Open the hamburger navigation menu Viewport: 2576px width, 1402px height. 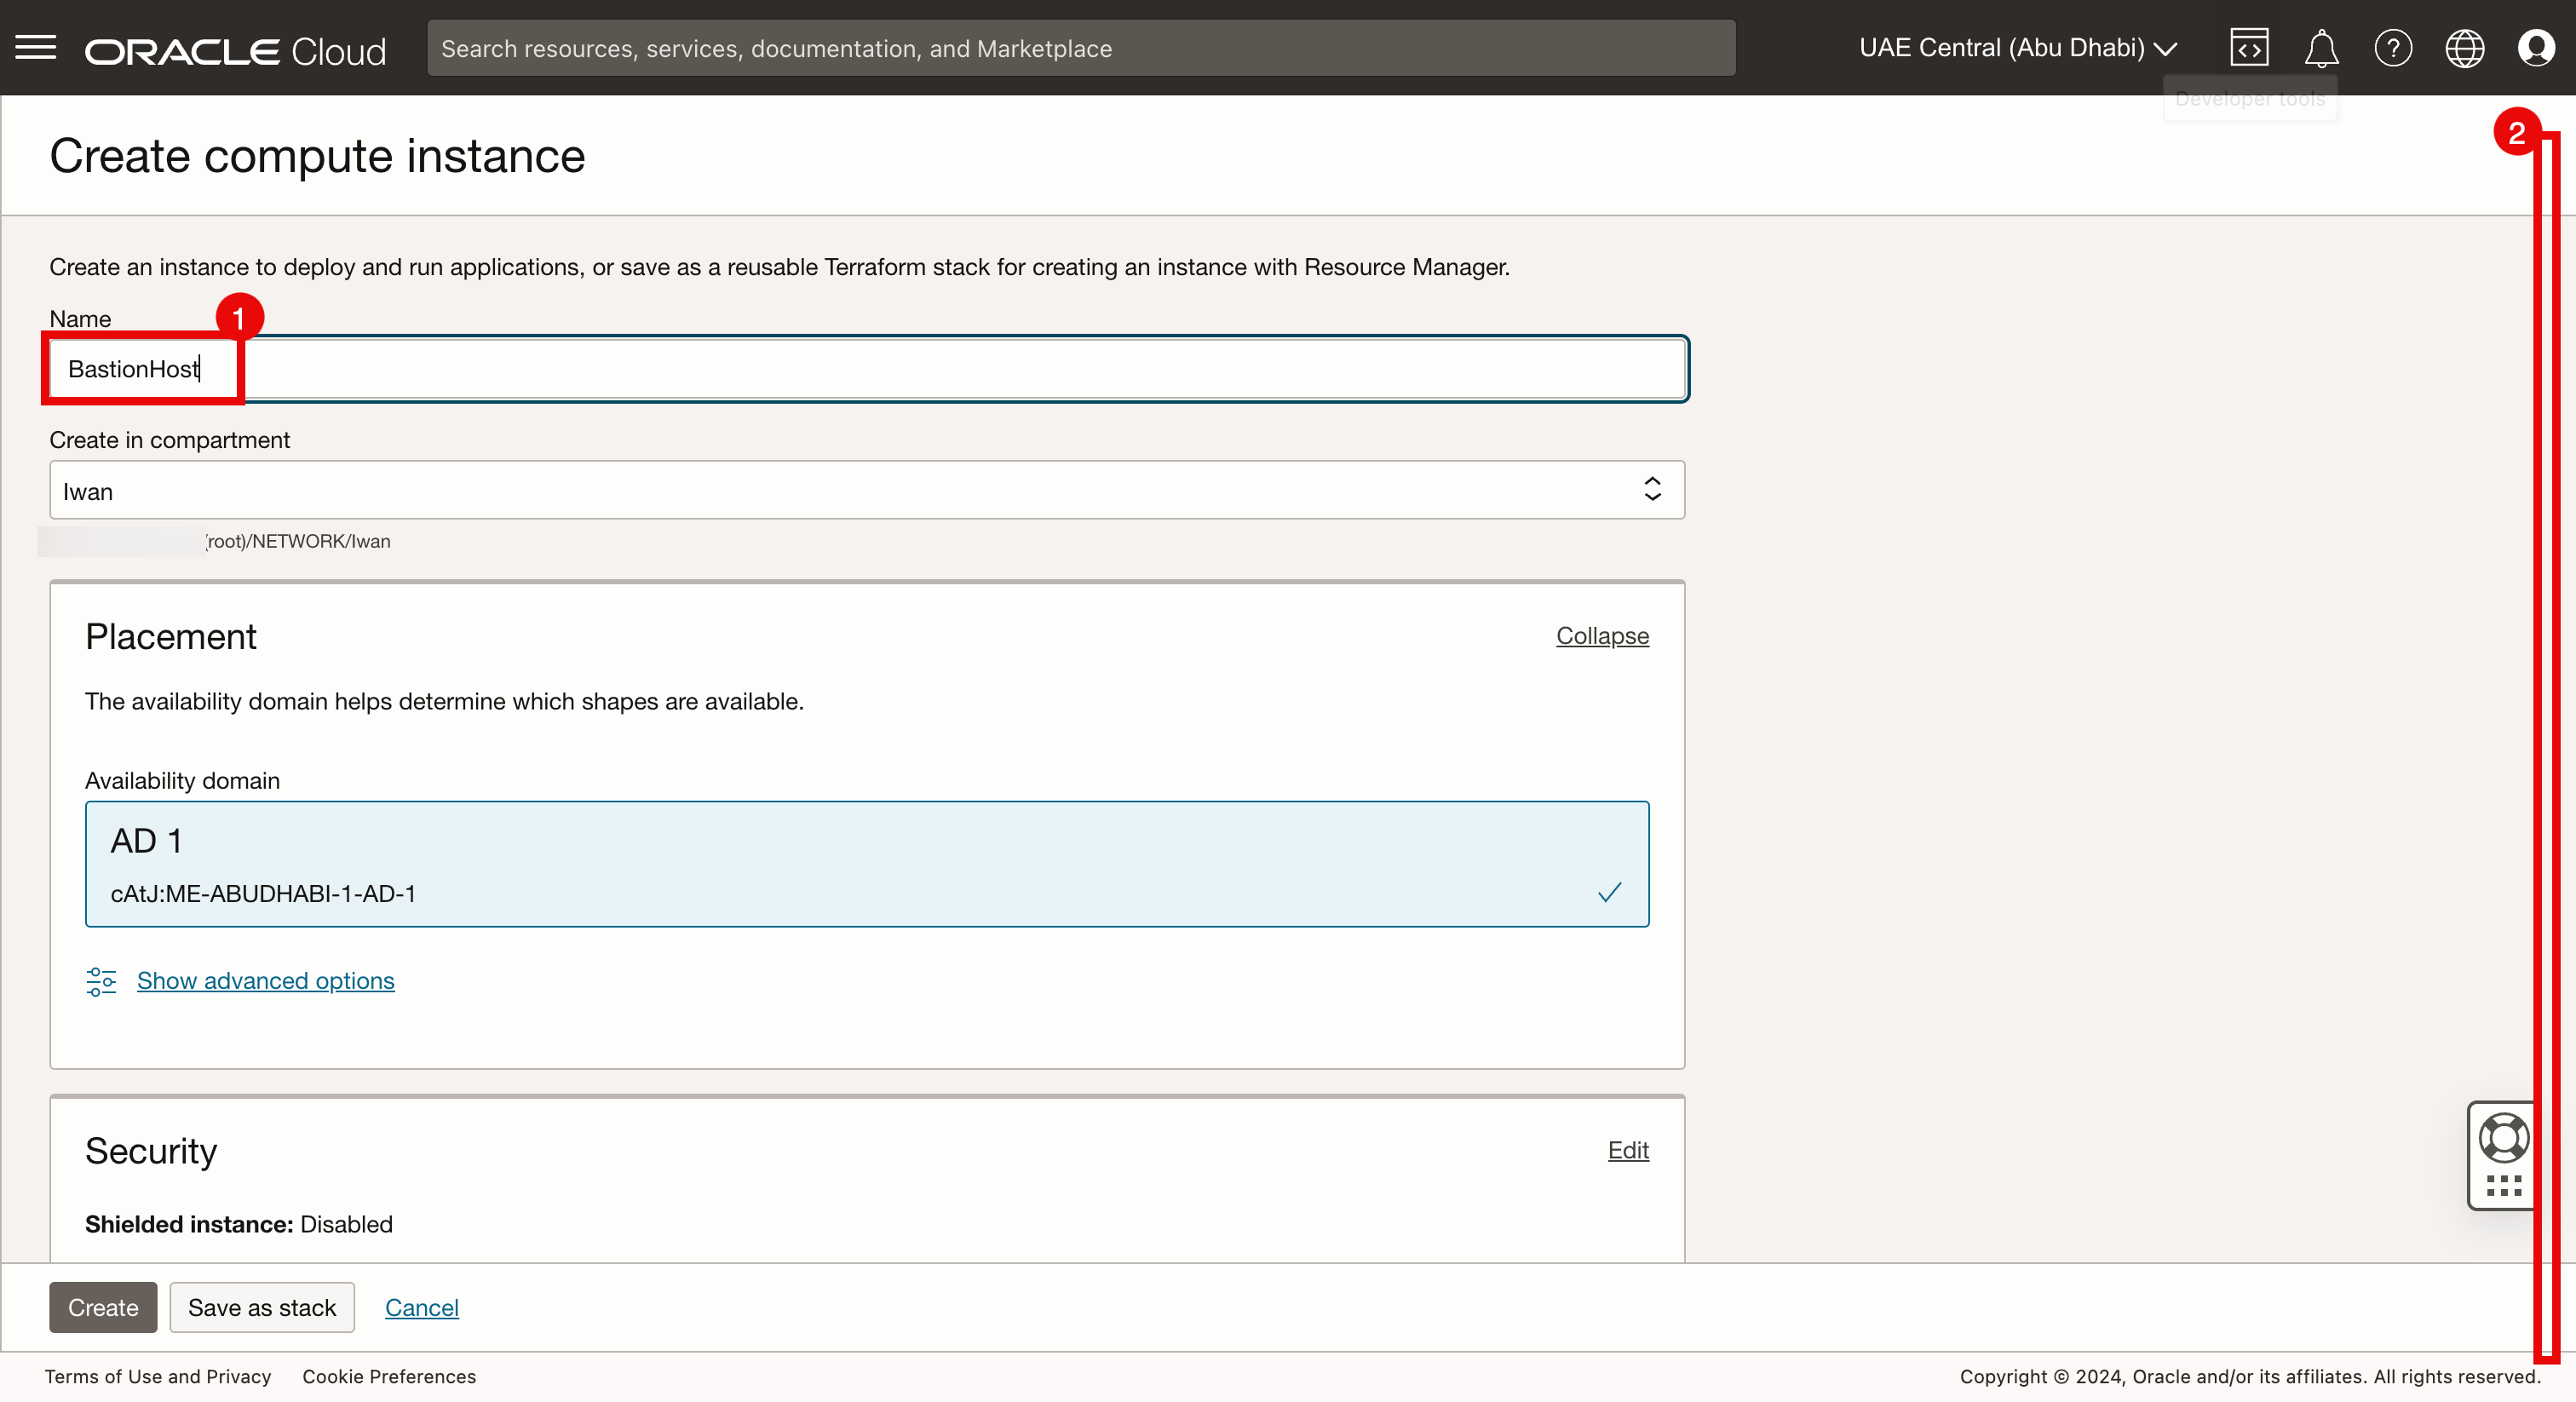click(36, 47)
